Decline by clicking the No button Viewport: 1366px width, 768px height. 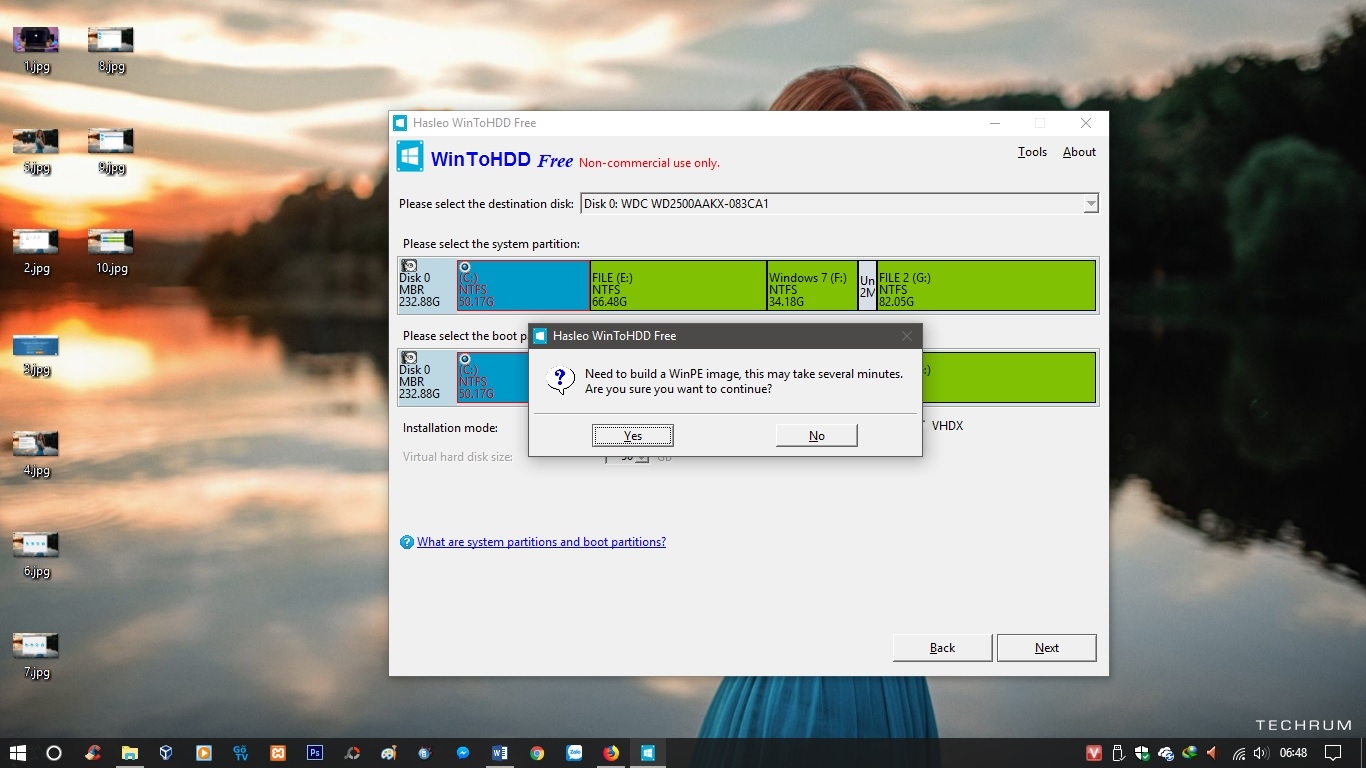click(816, 435)
